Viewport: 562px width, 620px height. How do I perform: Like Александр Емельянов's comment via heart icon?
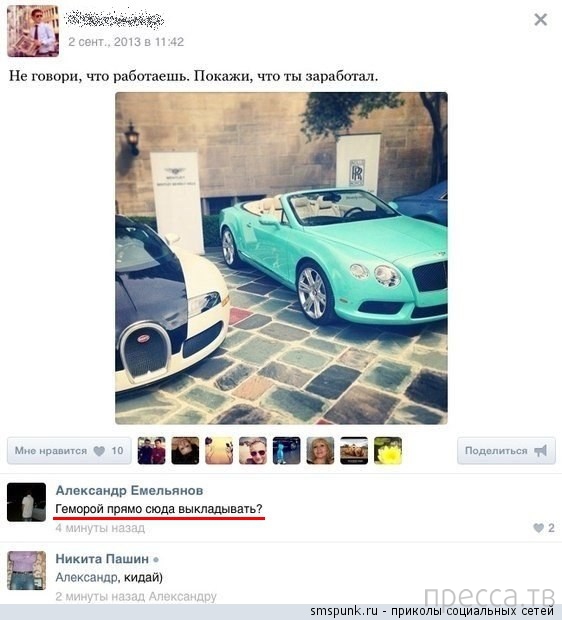pos(538,527)
